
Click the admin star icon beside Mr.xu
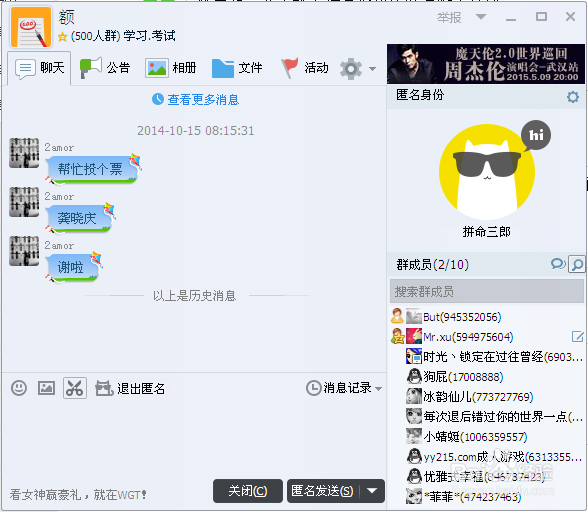(398, 336)
